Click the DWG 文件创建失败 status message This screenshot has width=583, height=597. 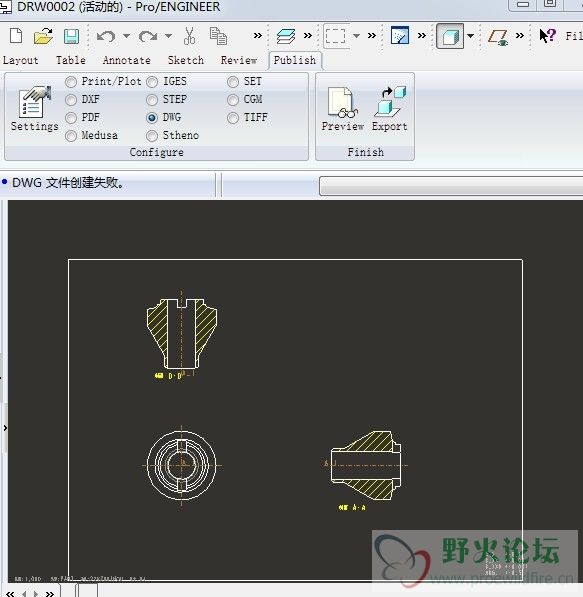point(68,183)
